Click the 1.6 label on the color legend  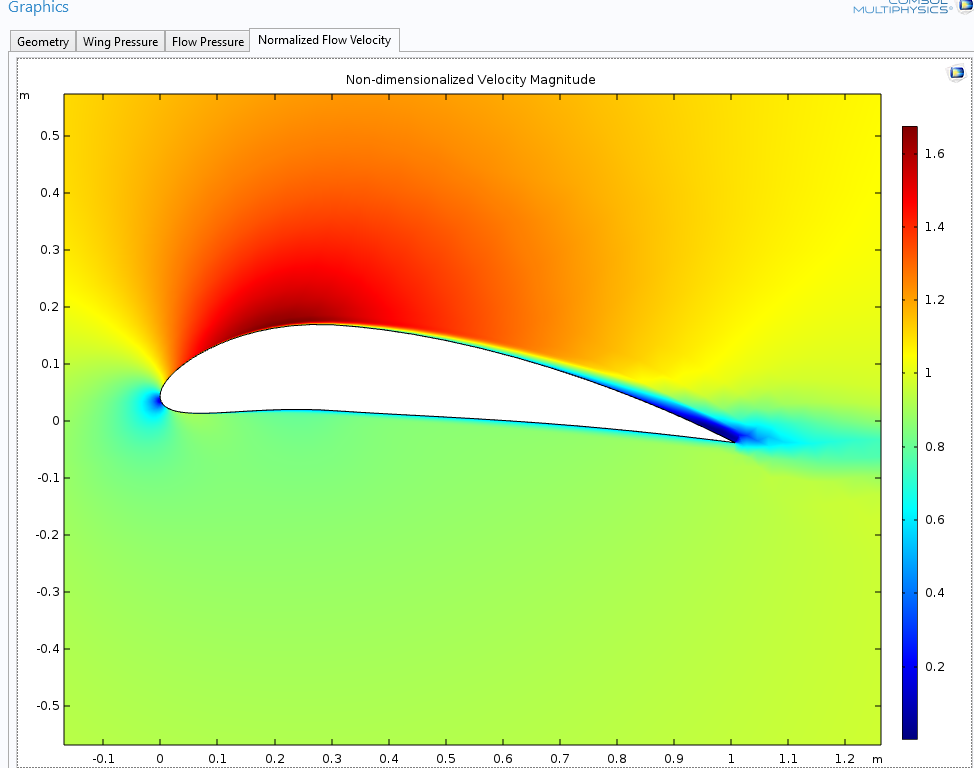pyautogui.click(x=934, y=153)
